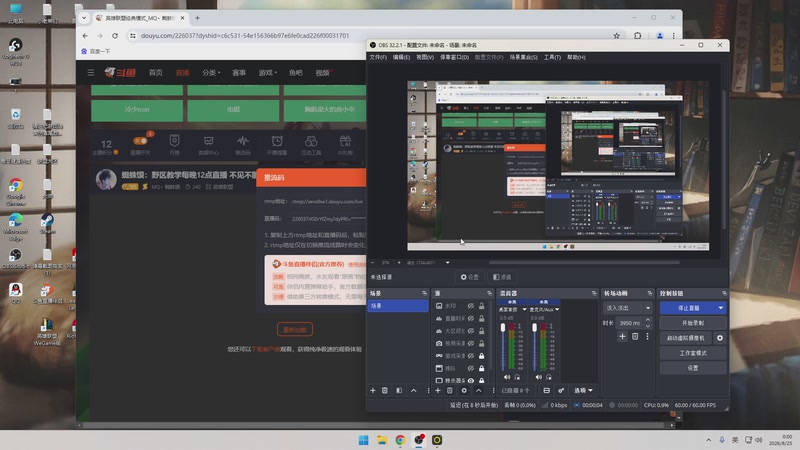
Task: Show the 水印 source via its eye icon
Action: point(470,306)
